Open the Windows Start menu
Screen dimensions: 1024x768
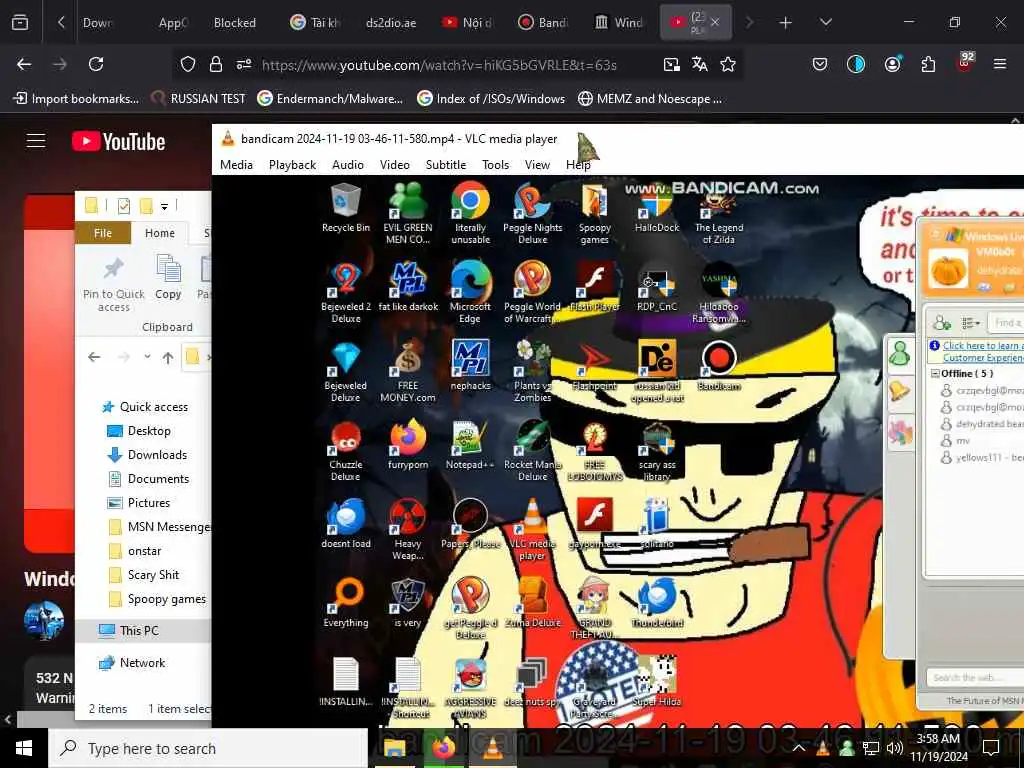point(24,748)
